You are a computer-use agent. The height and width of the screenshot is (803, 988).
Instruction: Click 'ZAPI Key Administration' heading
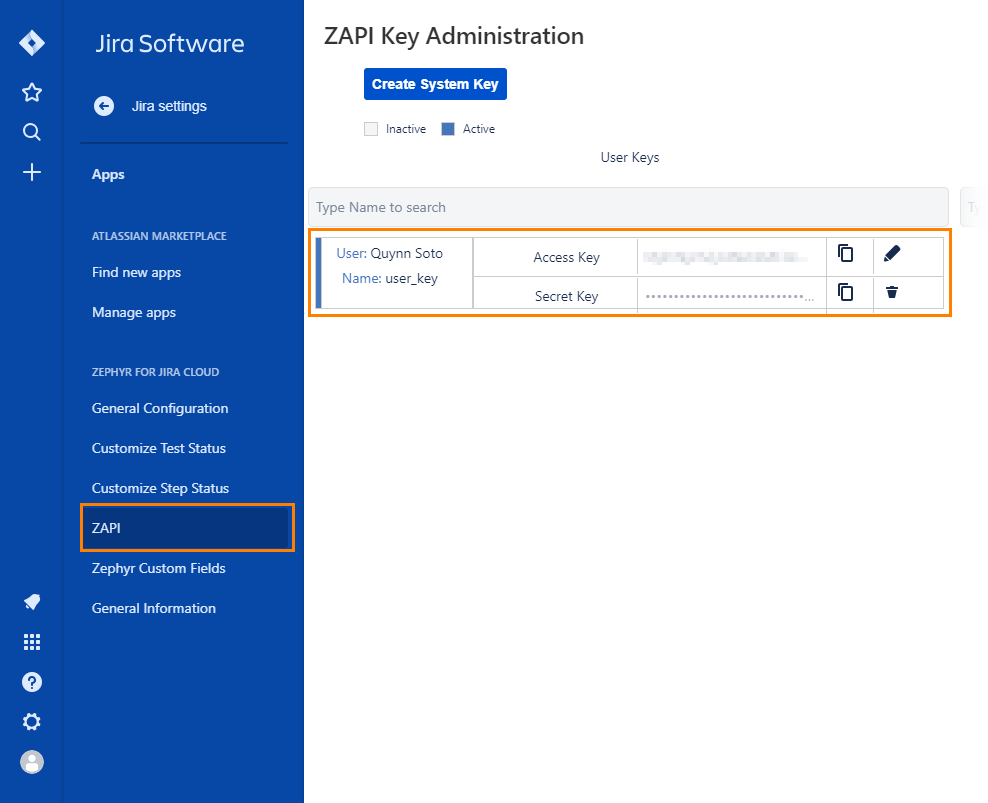(x=454, y=36)
